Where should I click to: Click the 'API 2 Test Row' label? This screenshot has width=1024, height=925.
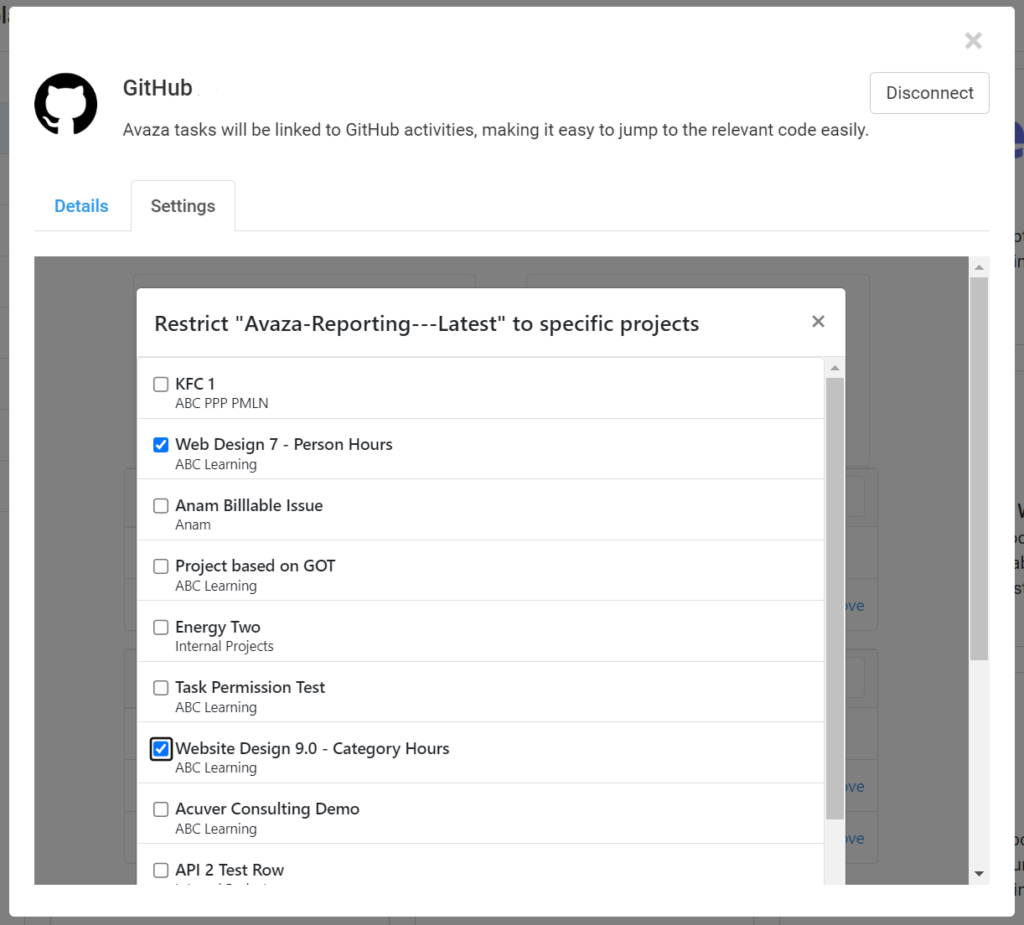pos(229,870)
